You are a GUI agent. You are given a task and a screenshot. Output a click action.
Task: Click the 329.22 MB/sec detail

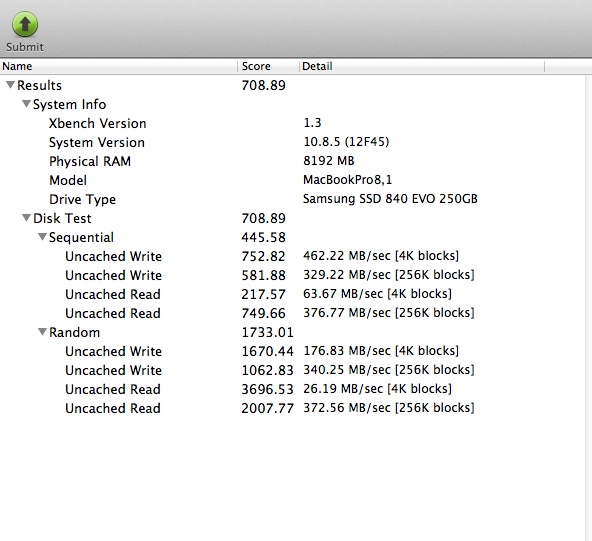[x=389, y=274]
